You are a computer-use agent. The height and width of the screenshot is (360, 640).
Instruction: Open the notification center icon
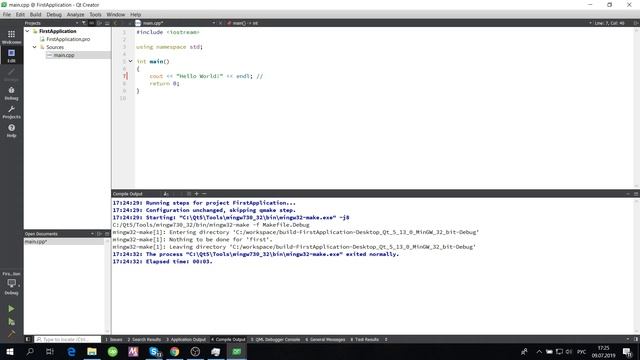pos(627,351)
